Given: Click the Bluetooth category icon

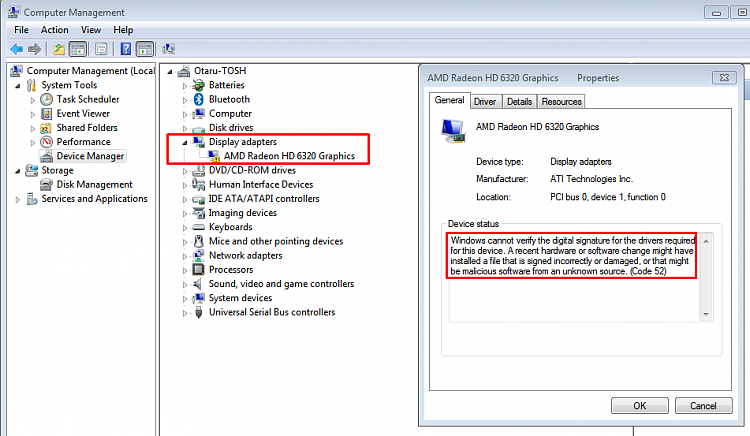Looking at the screenshot, I should click(x=199, y=99).
